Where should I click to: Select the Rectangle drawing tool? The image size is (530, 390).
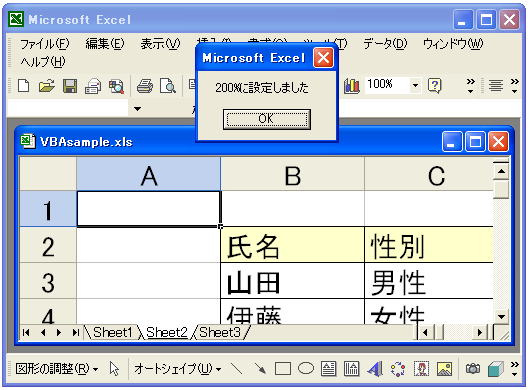point(283,369)
